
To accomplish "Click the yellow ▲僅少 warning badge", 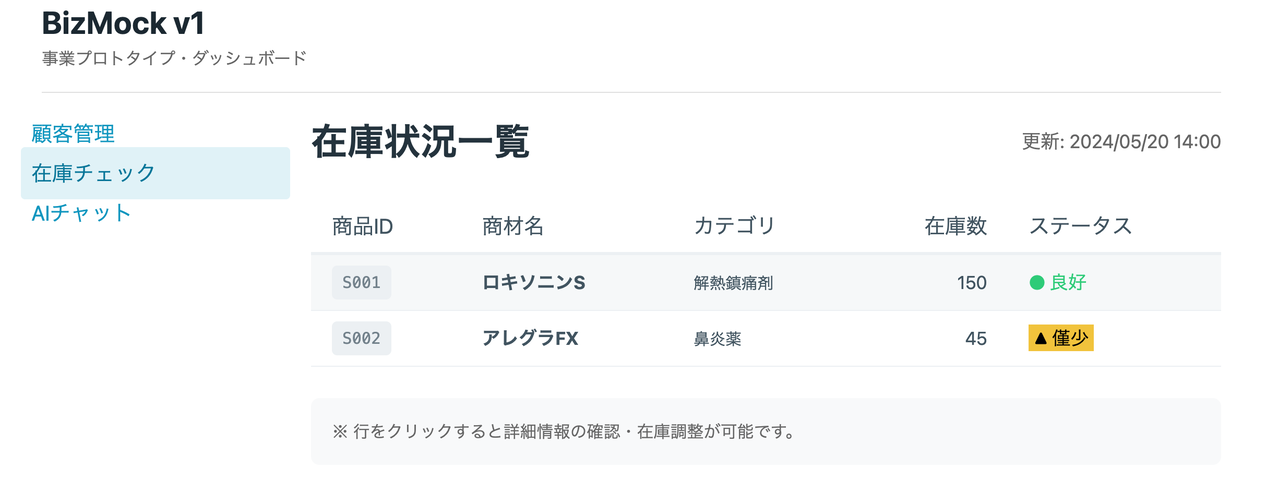I will tap(1060, 339).
